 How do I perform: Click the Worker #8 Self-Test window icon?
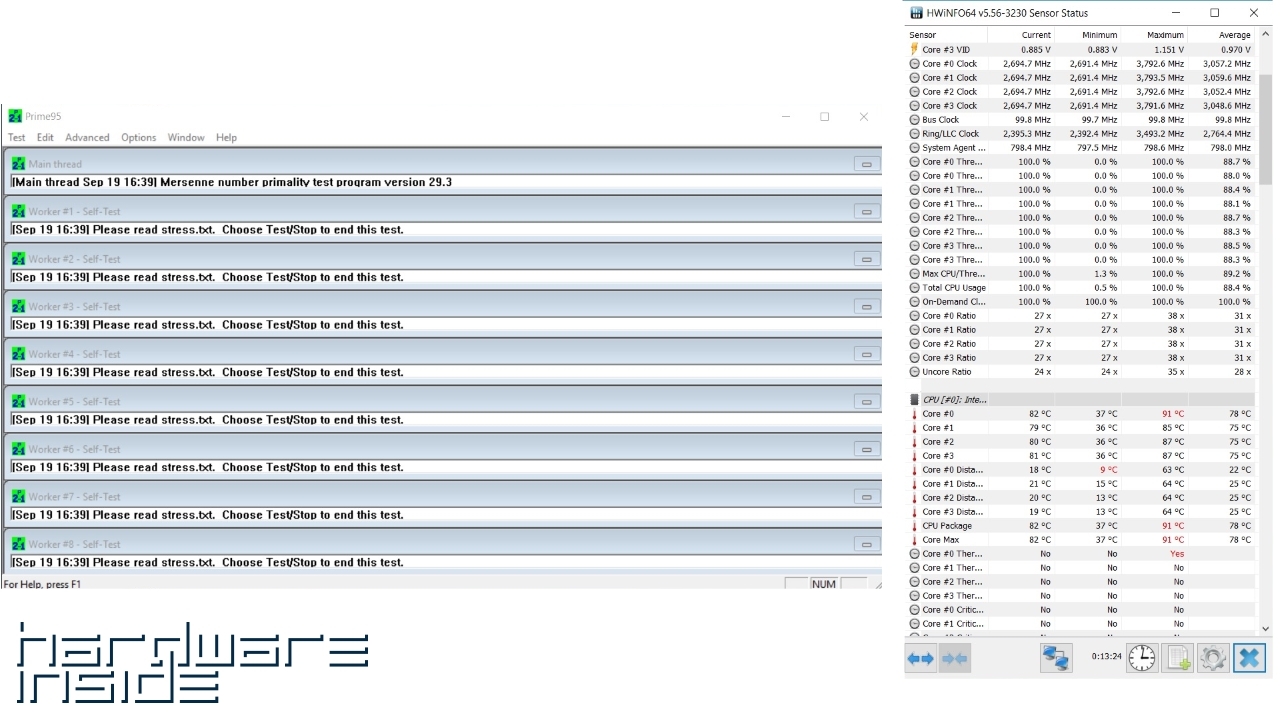[x=18, y=544]
